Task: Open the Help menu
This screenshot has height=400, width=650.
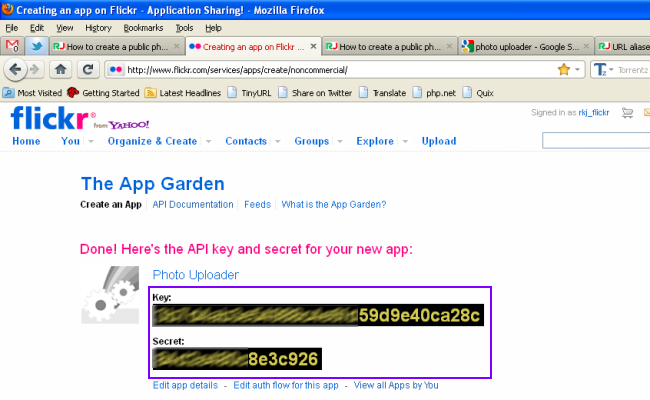Action: click(x=213, y=28)
